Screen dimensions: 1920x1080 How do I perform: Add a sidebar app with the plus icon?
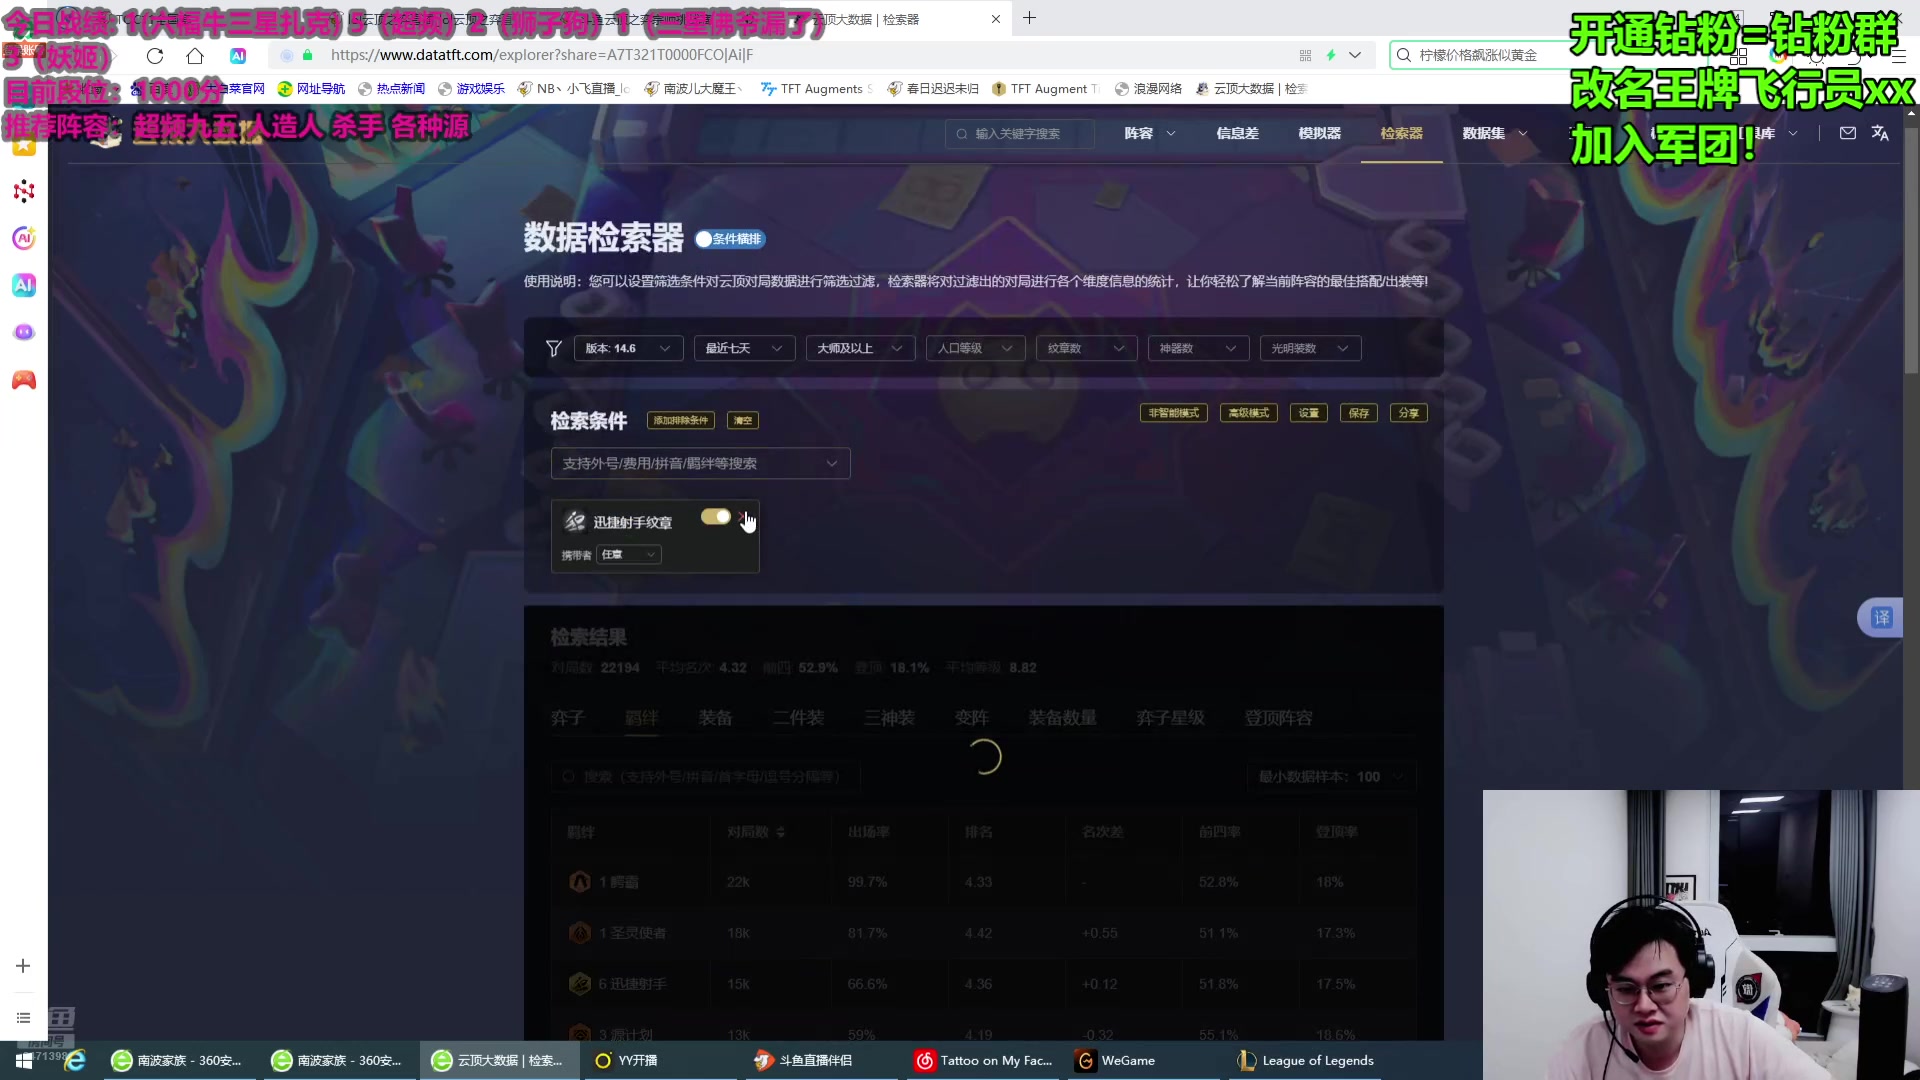23,965
